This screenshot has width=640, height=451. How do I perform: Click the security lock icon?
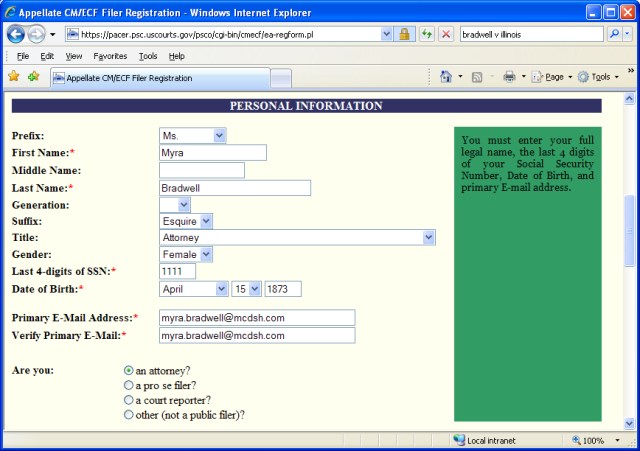404,34
